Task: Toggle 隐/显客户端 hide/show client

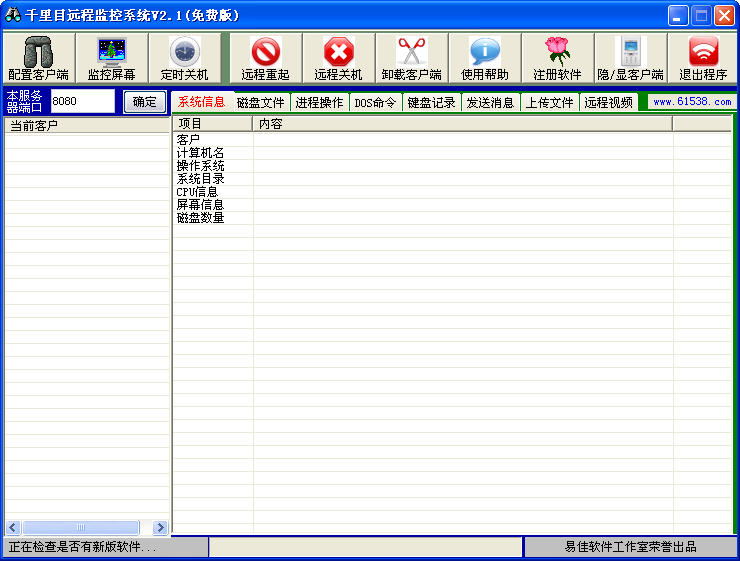Action: click(630, 59)
